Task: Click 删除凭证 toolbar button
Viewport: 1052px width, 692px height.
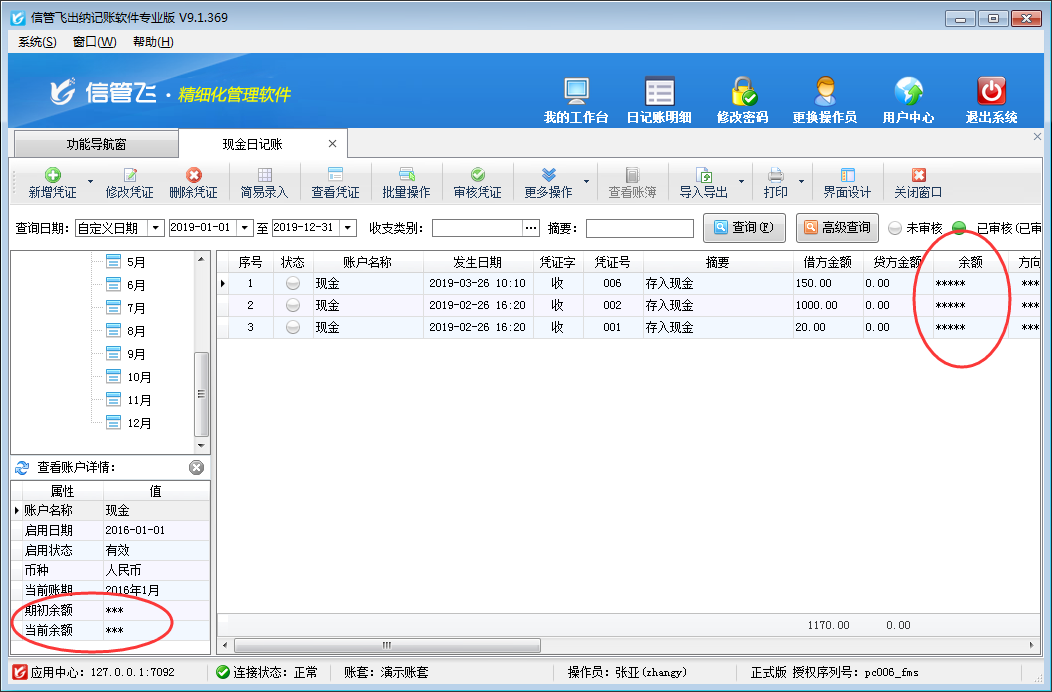Action: (193, 183)
